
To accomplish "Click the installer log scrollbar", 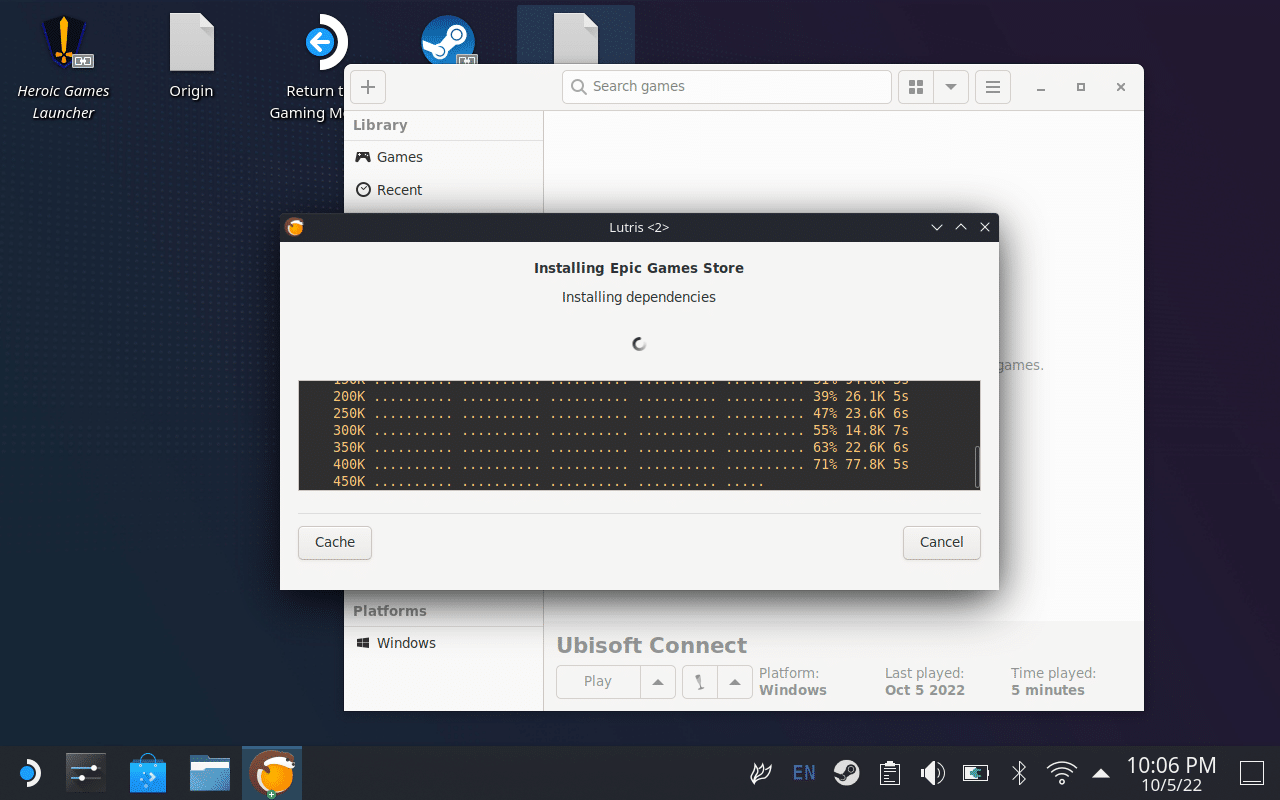I will pos(976,466).
